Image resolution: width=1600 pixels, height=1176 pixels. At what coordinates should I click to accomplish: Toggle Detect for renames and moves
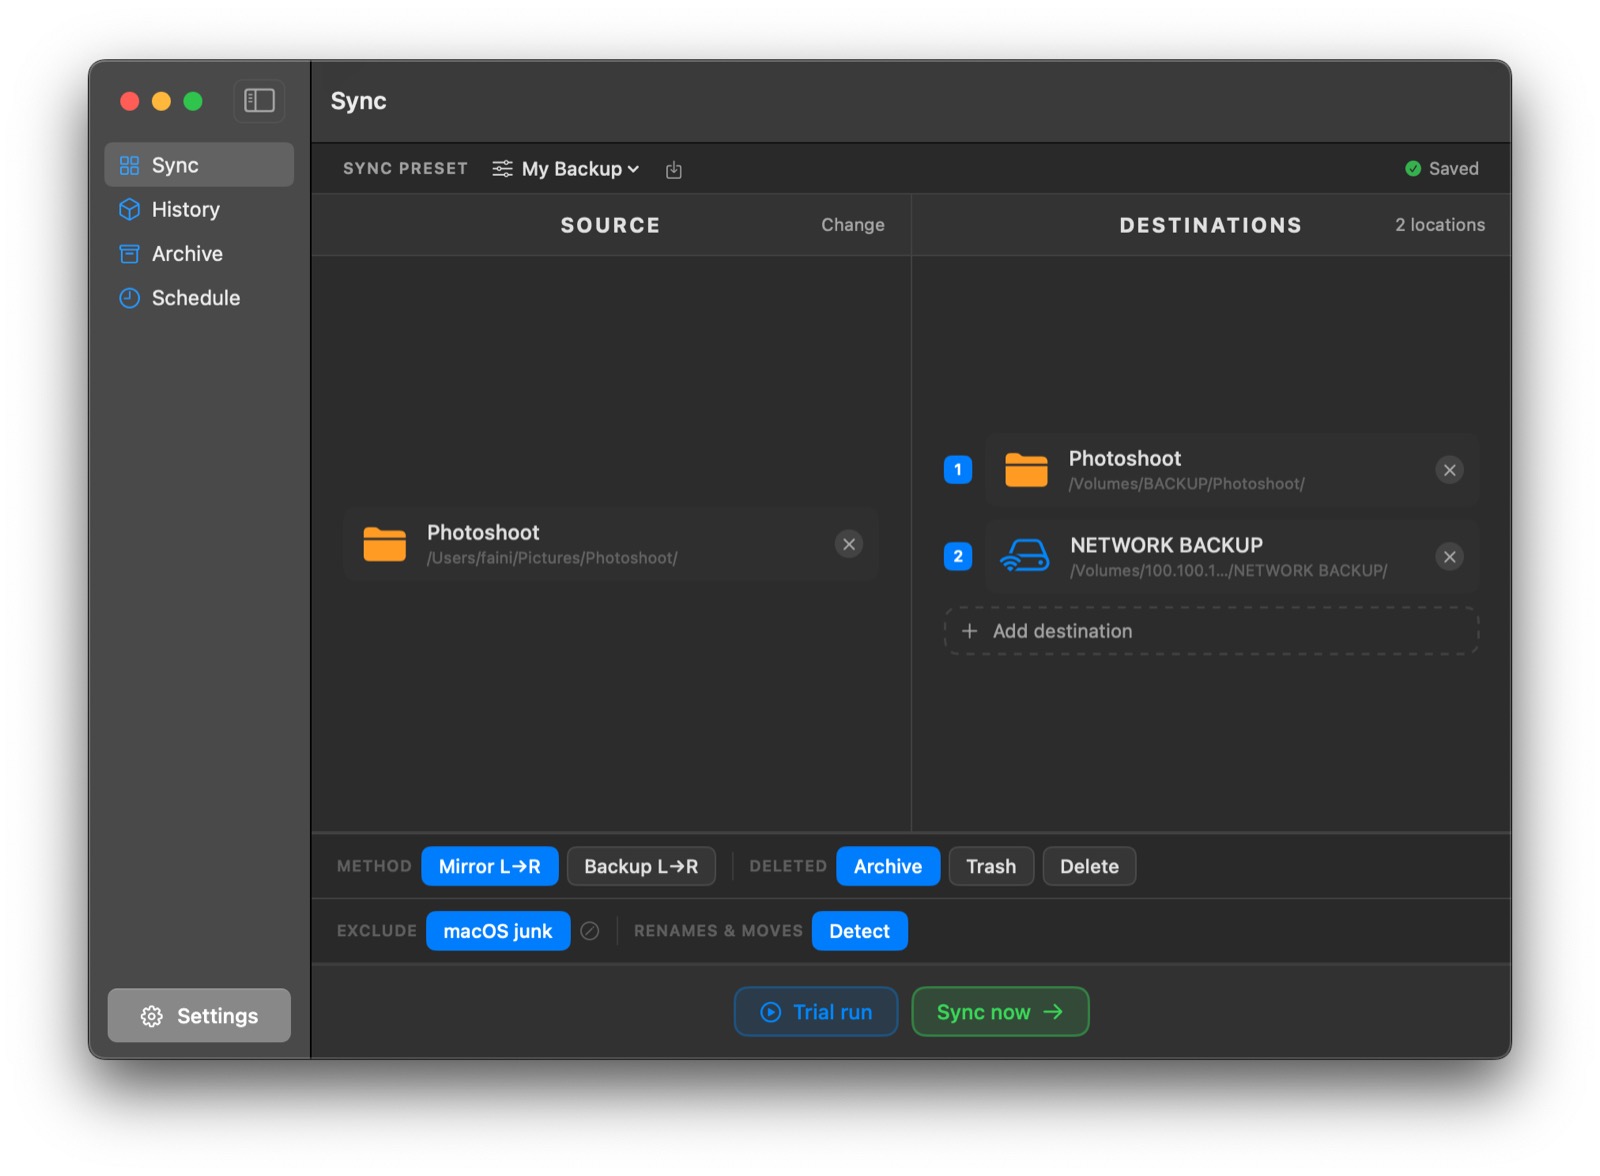point(859,931)
